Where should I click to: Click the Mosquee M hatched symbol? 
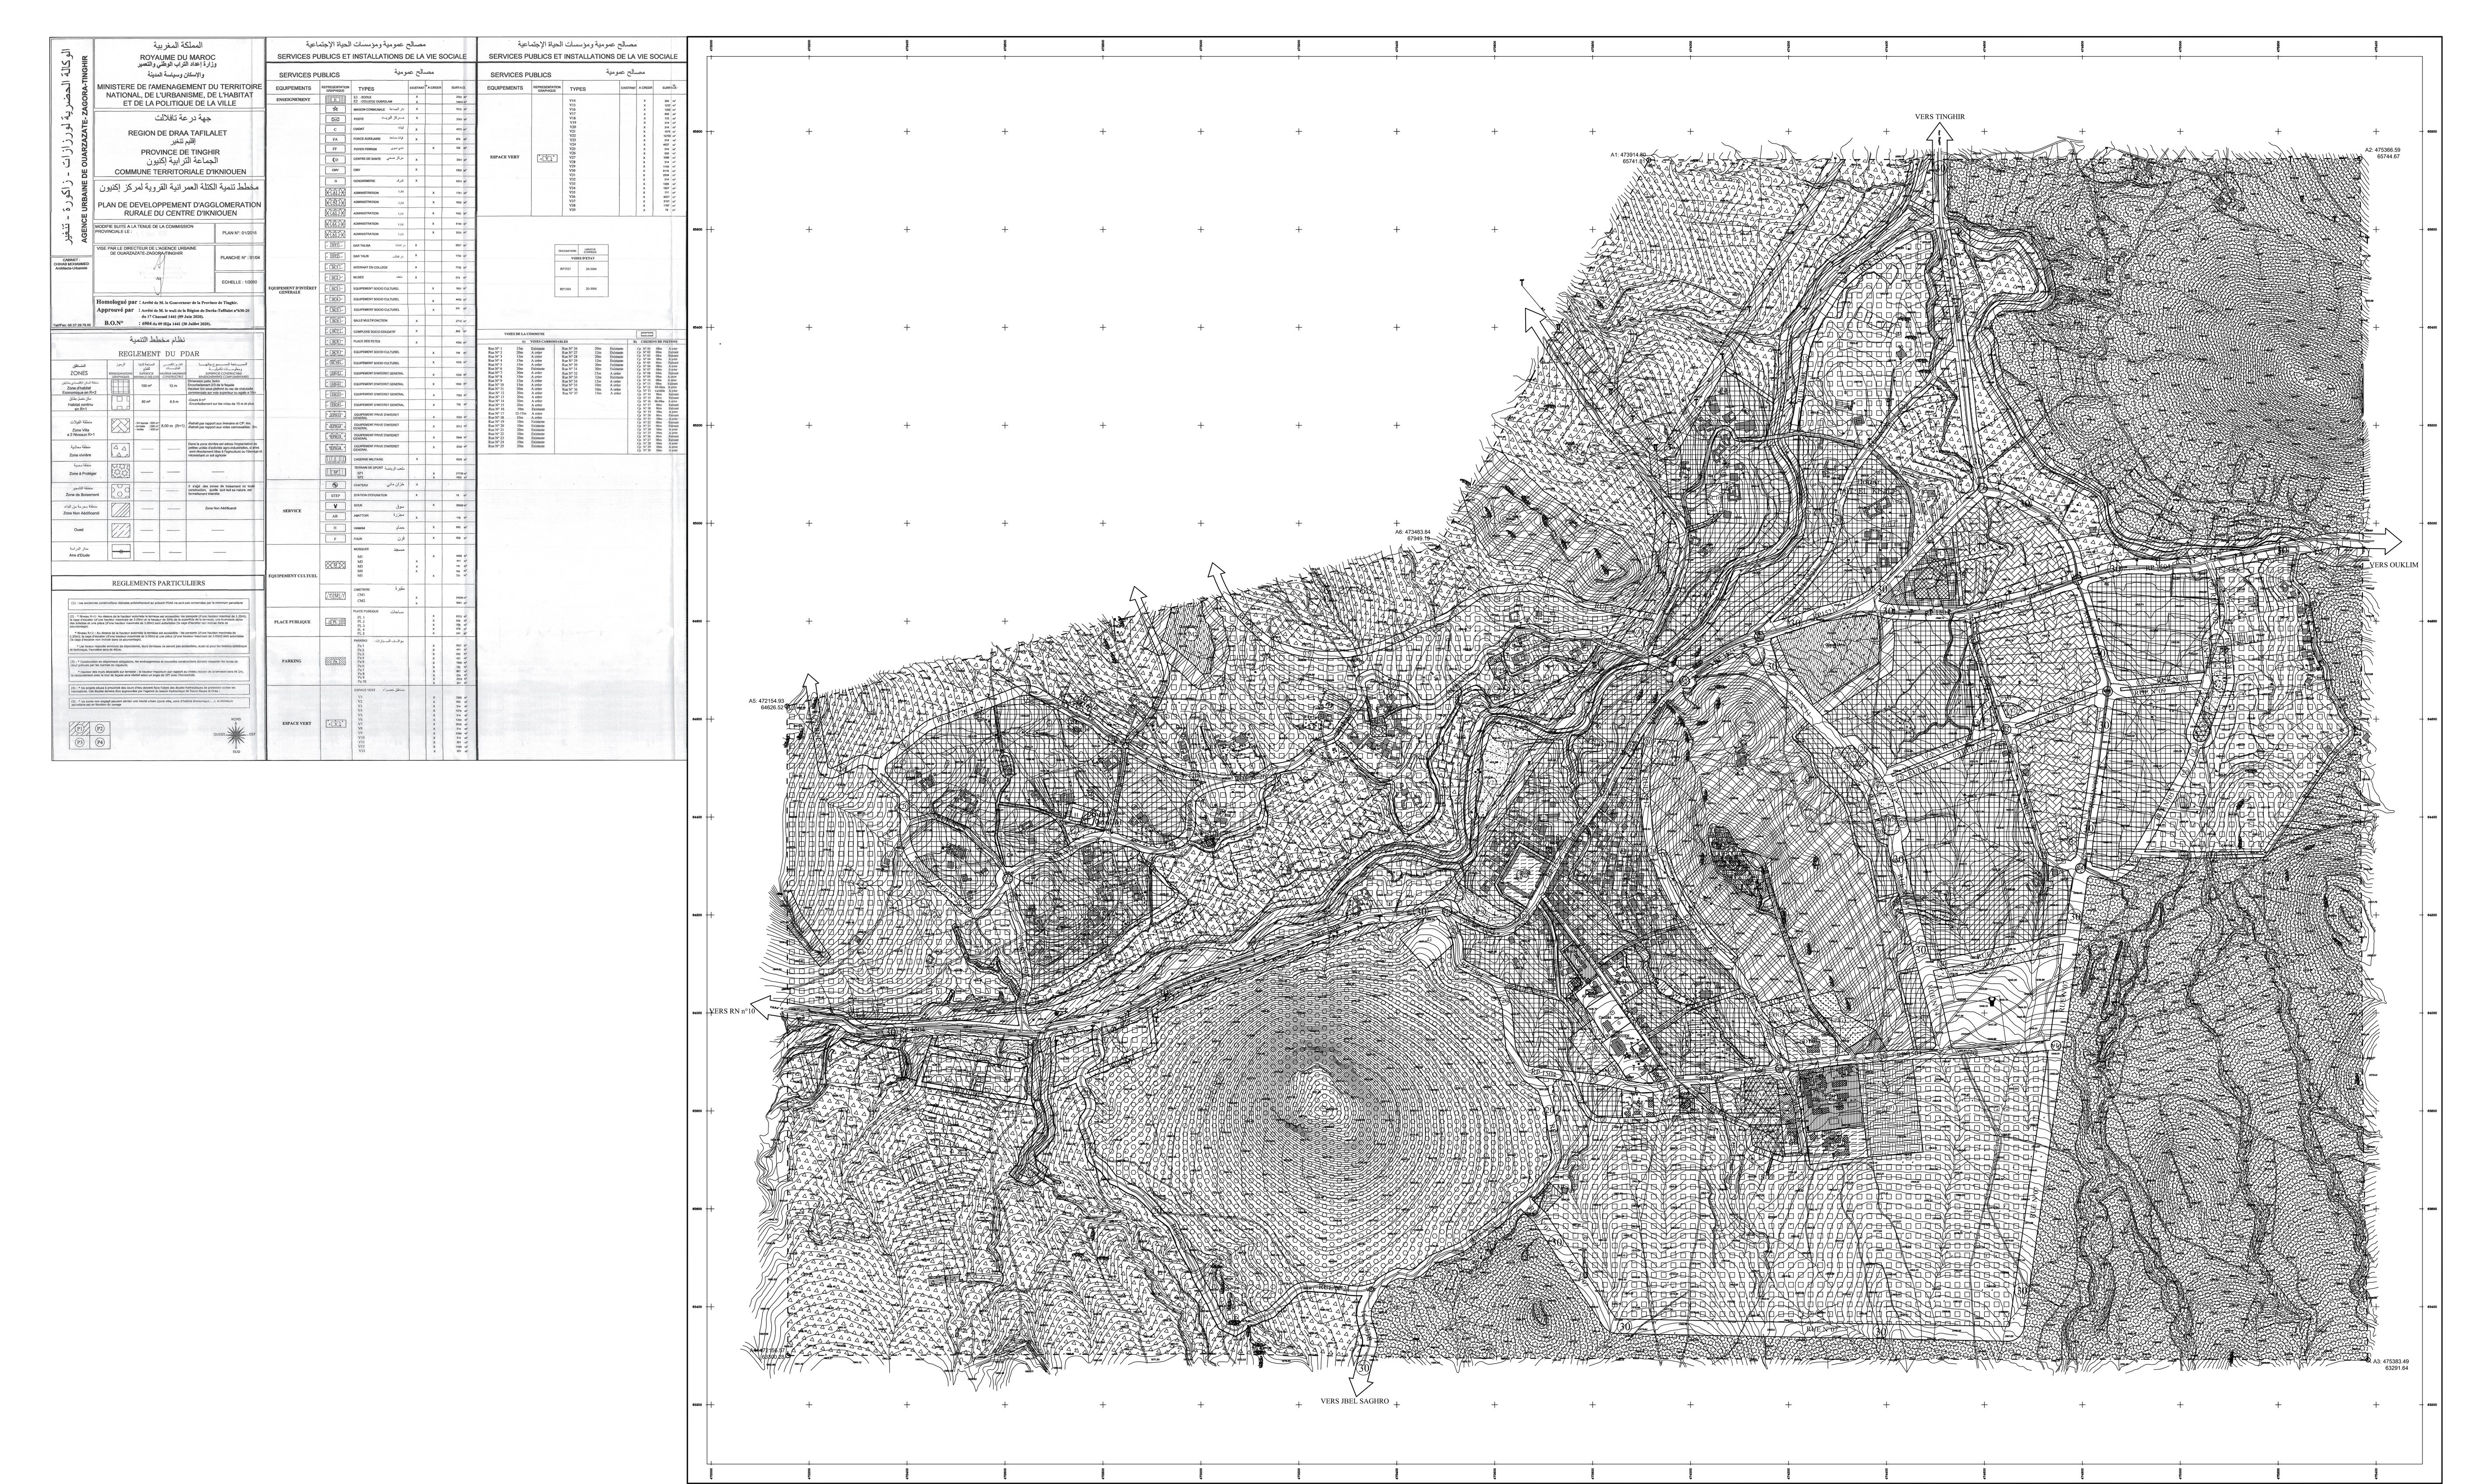(336, 565)
